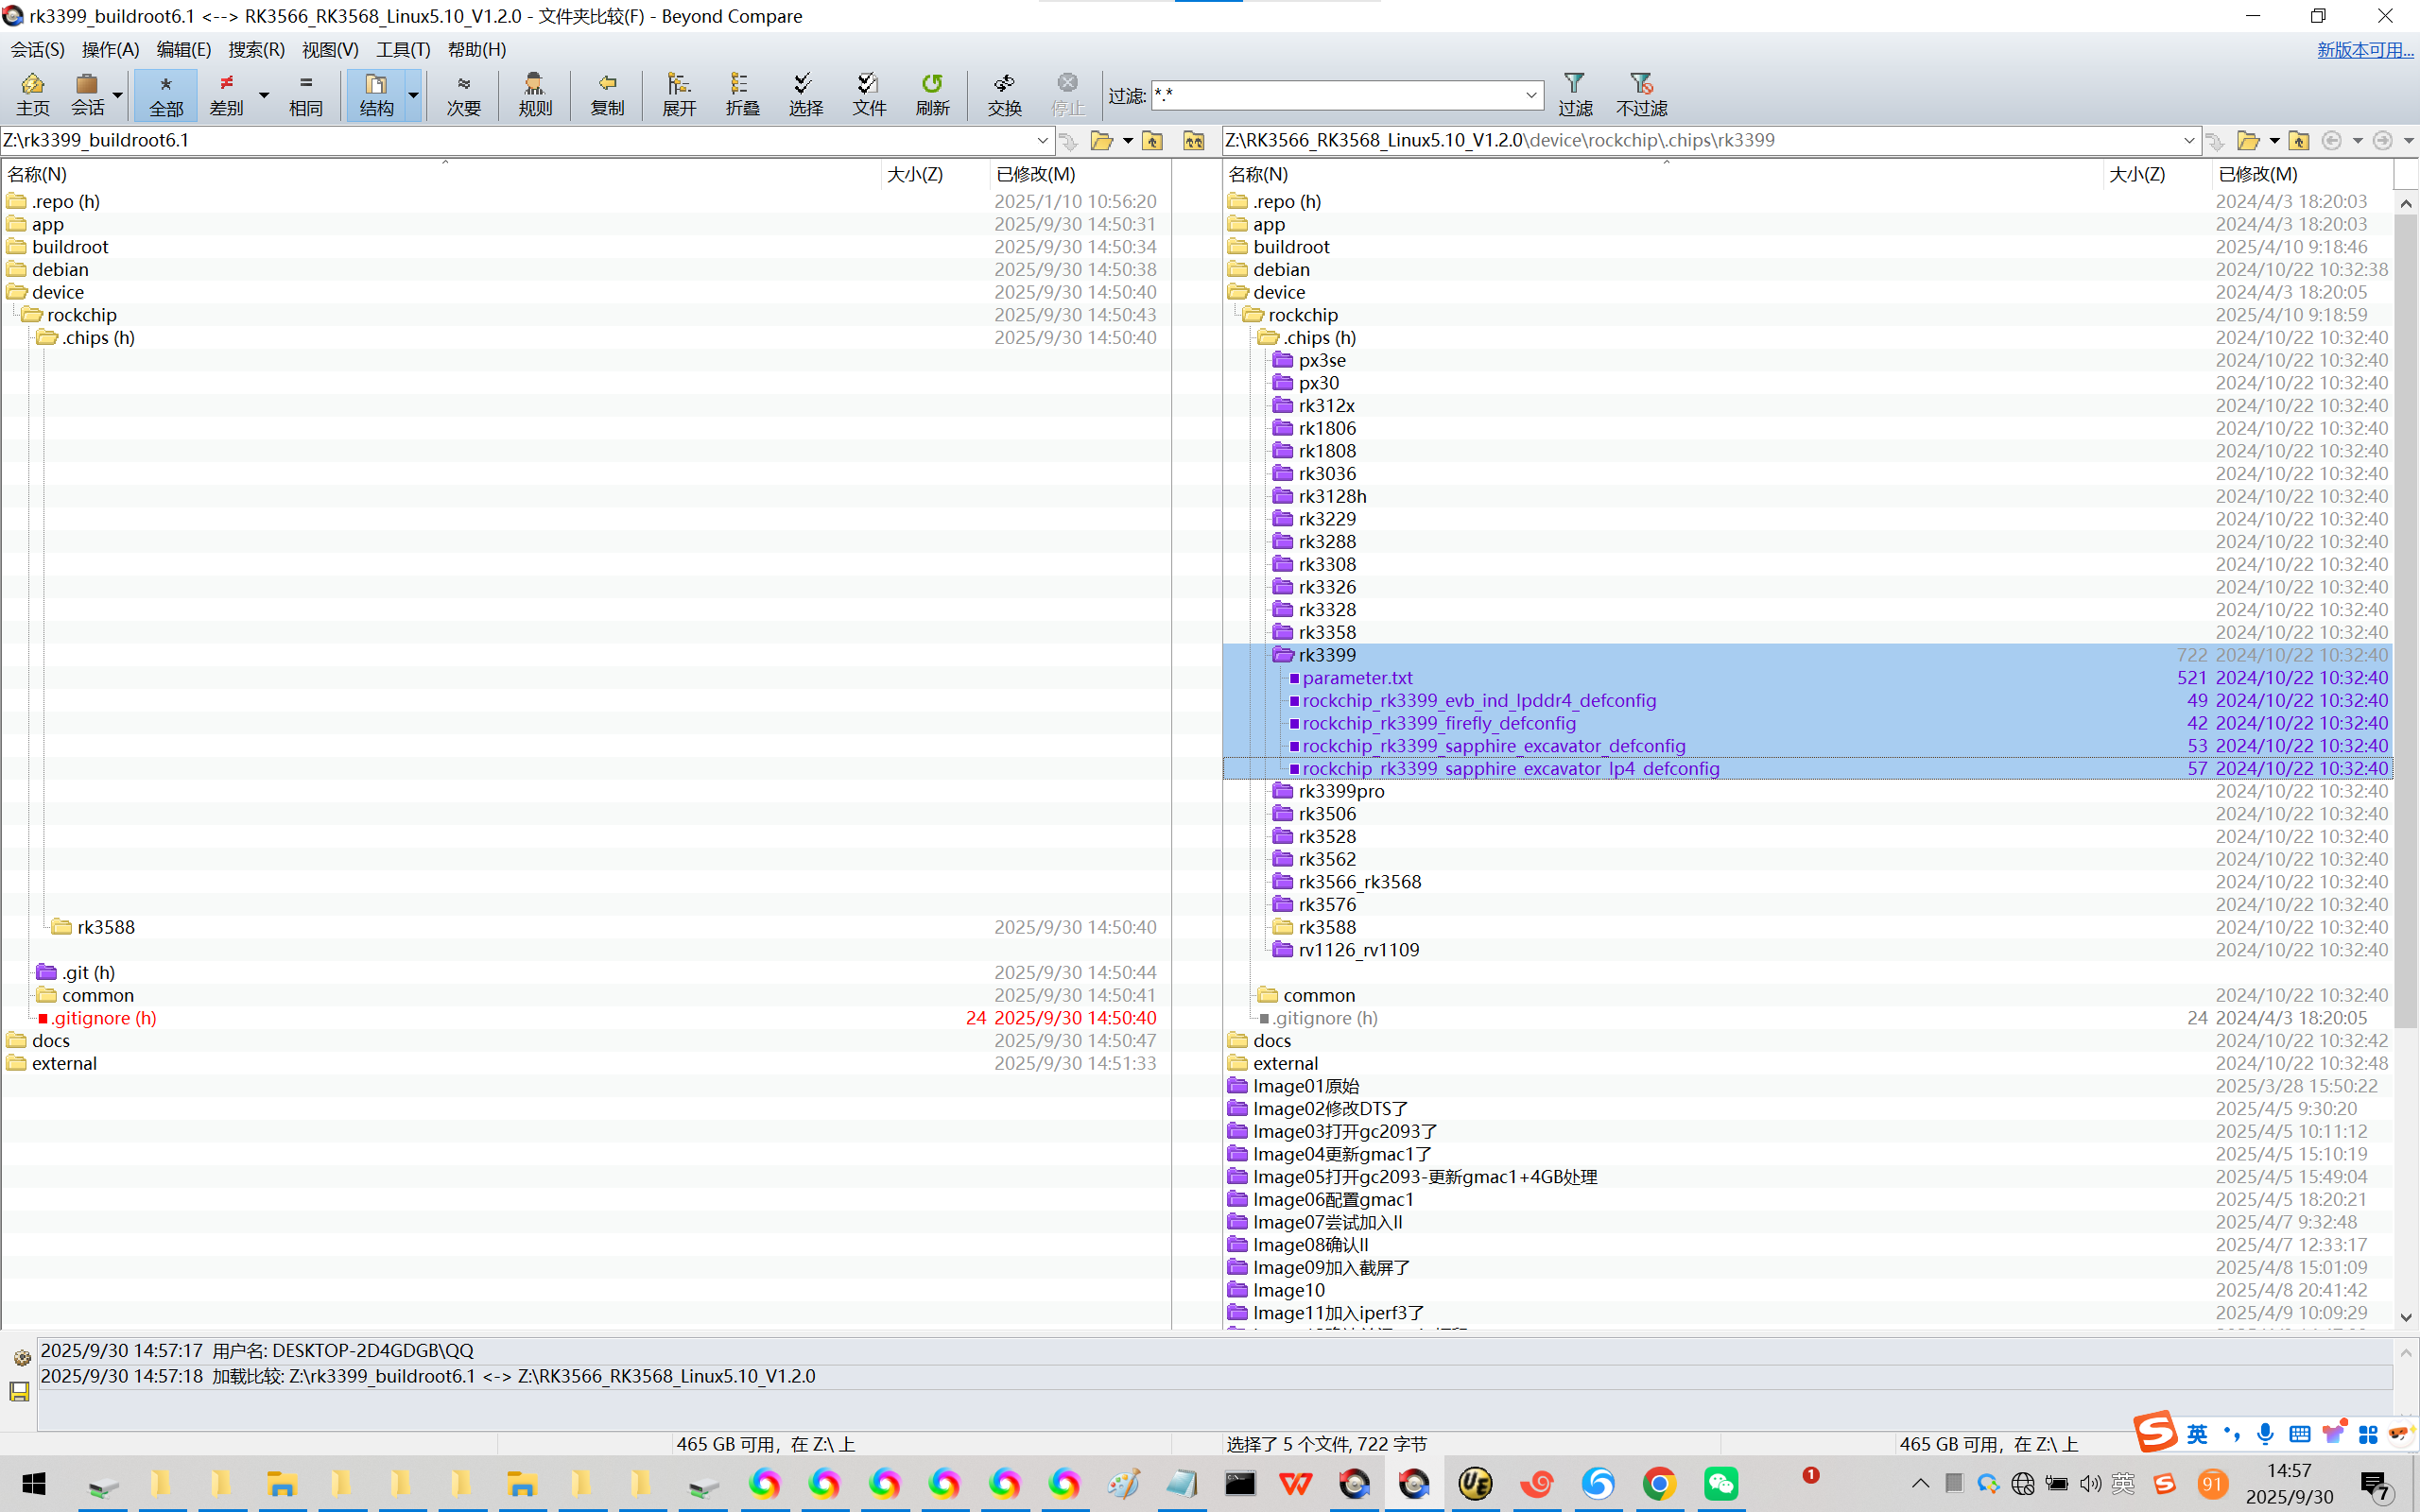
Task: Click the 新版本可用 link
Action: (2364, 49)
